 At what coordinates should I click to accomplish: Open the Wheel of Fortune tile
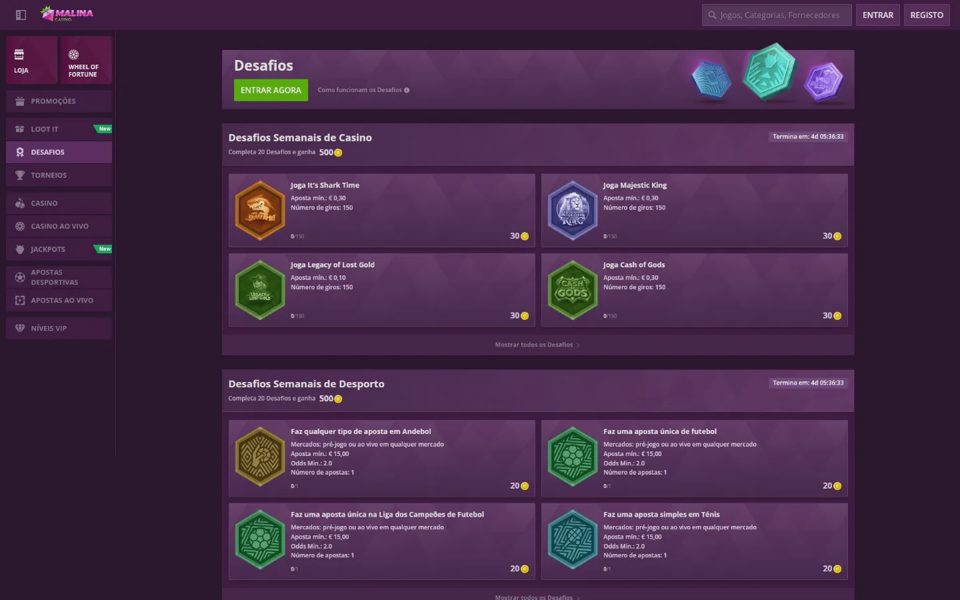[x=86, y=60]
